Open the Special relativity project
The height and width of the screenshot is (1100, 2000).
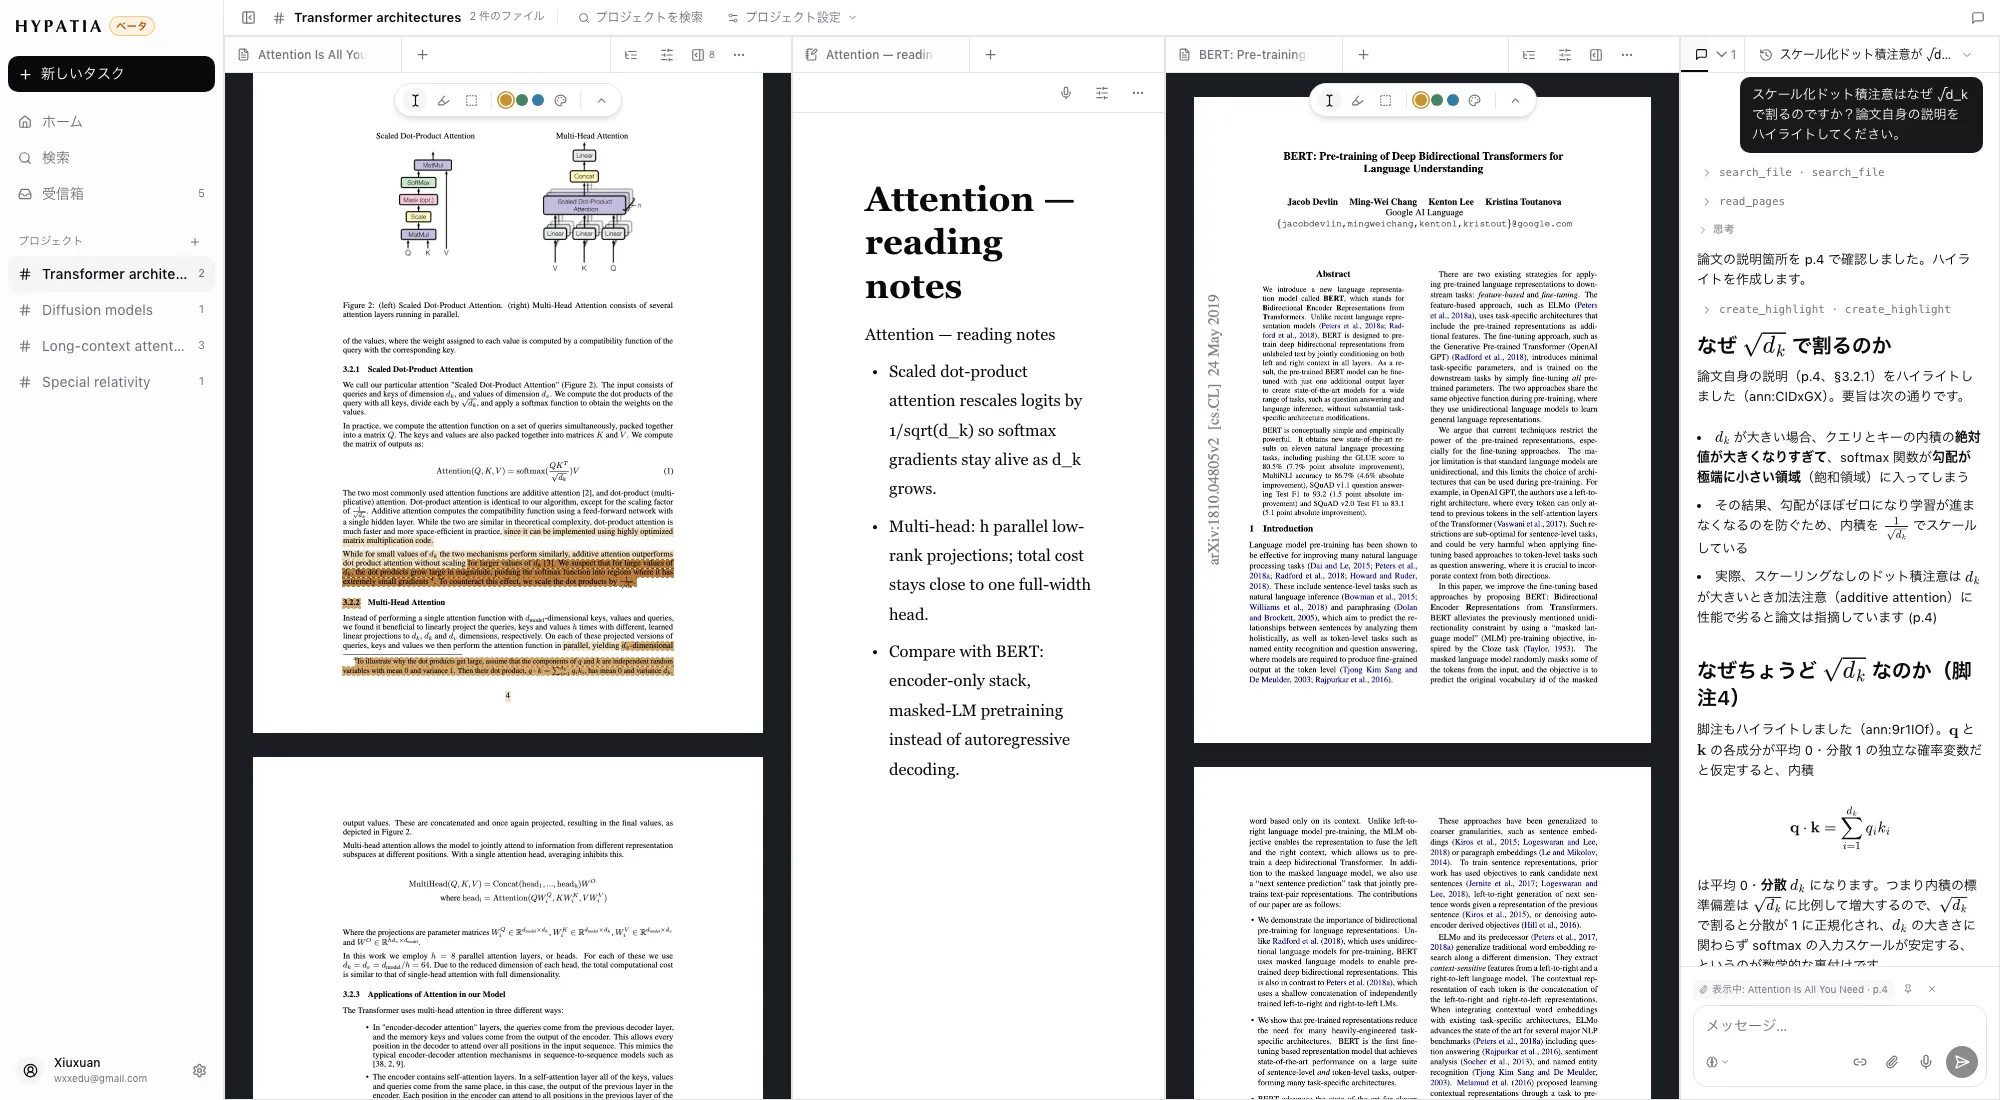[x=111, y=382]
